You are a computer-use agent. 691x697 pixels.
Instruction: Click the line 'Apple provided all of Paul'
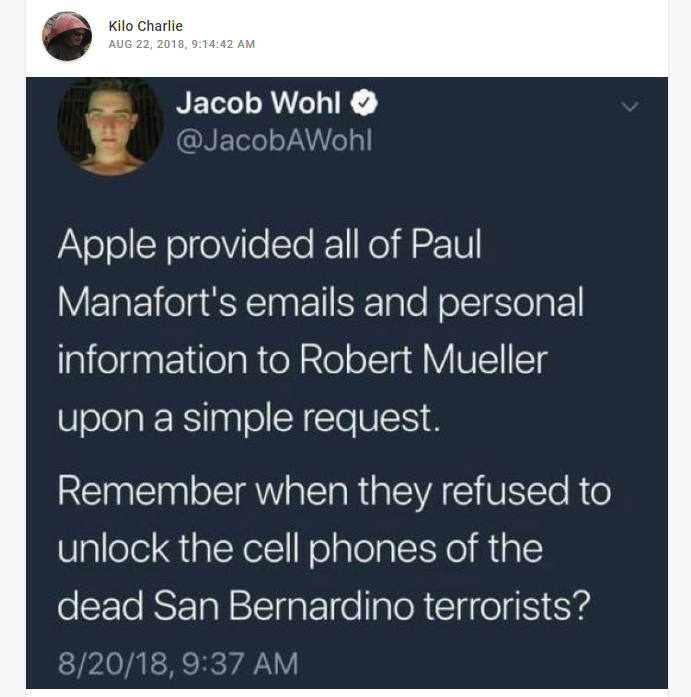point(270,244)
